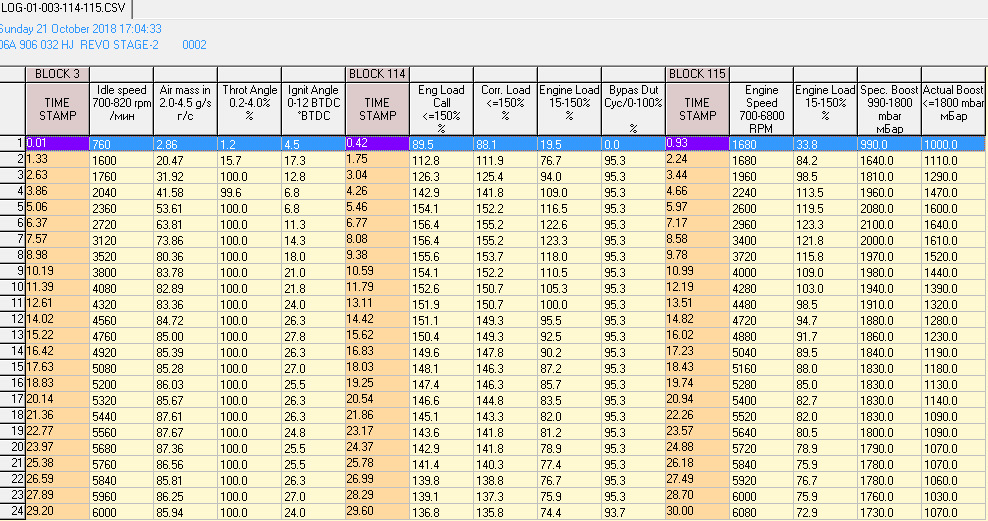The image size is (988, 521).
Task: Select air mass cell 2.86
Action: point(185,144)
